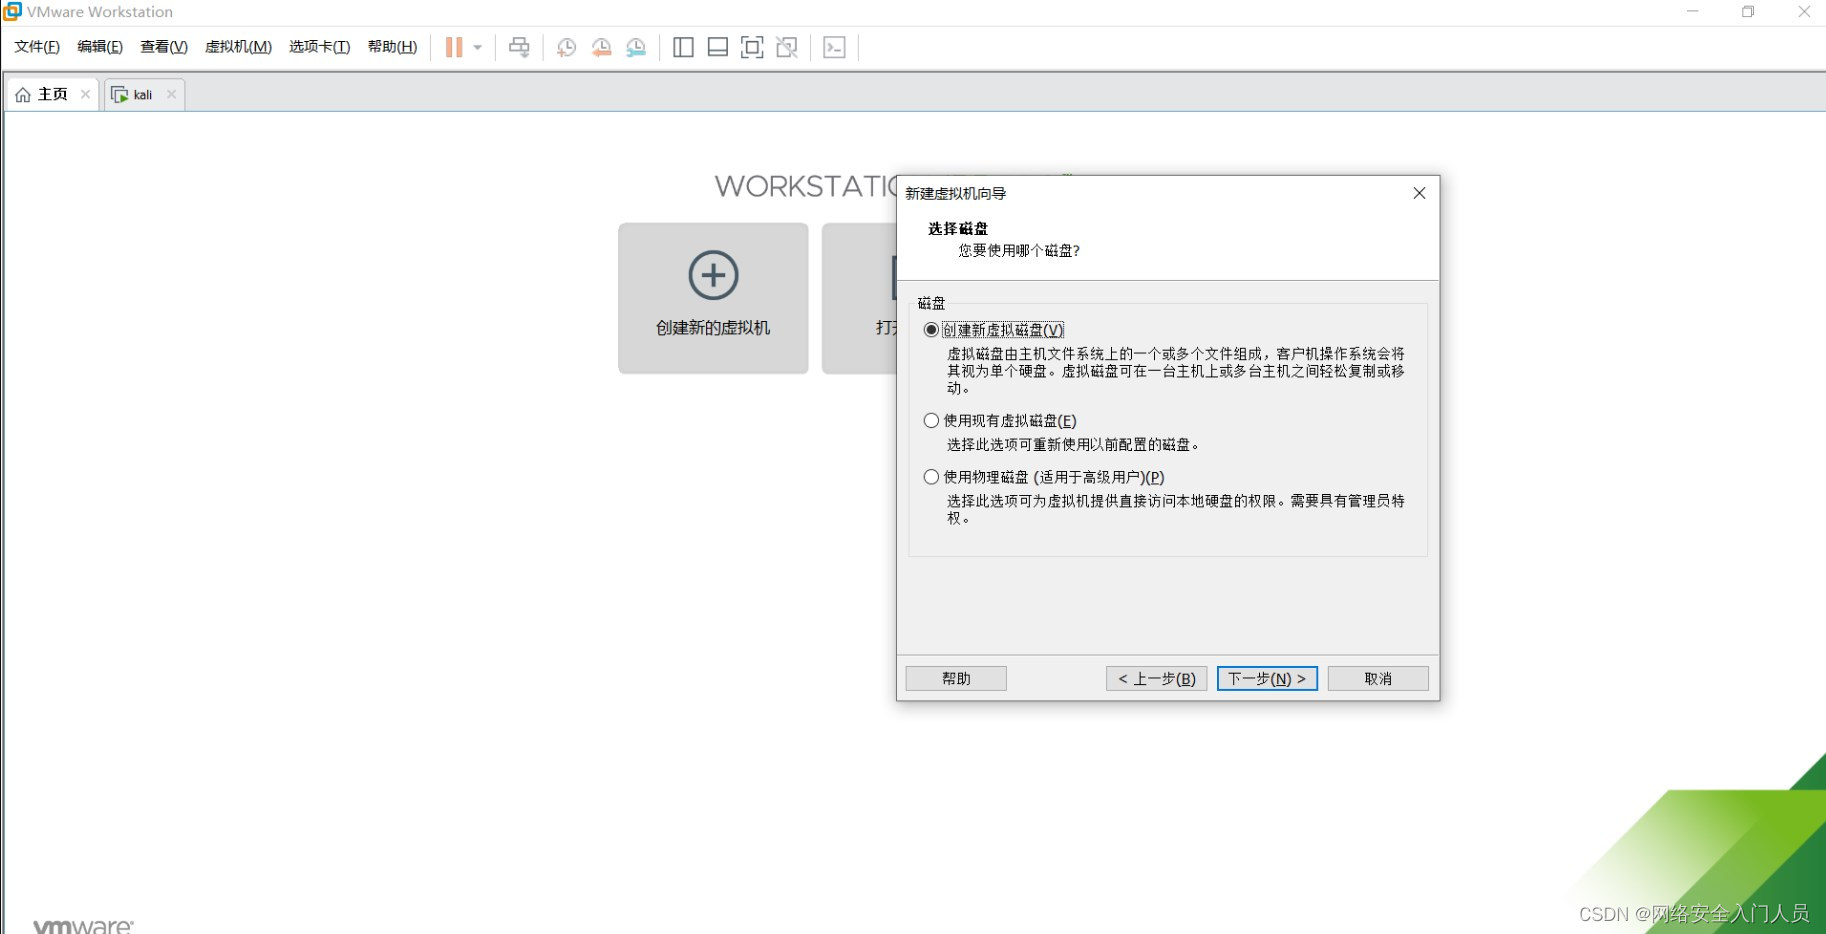The image size is (1826, 934).
Task: Switch to the kali tab
Action: [143, 94]
